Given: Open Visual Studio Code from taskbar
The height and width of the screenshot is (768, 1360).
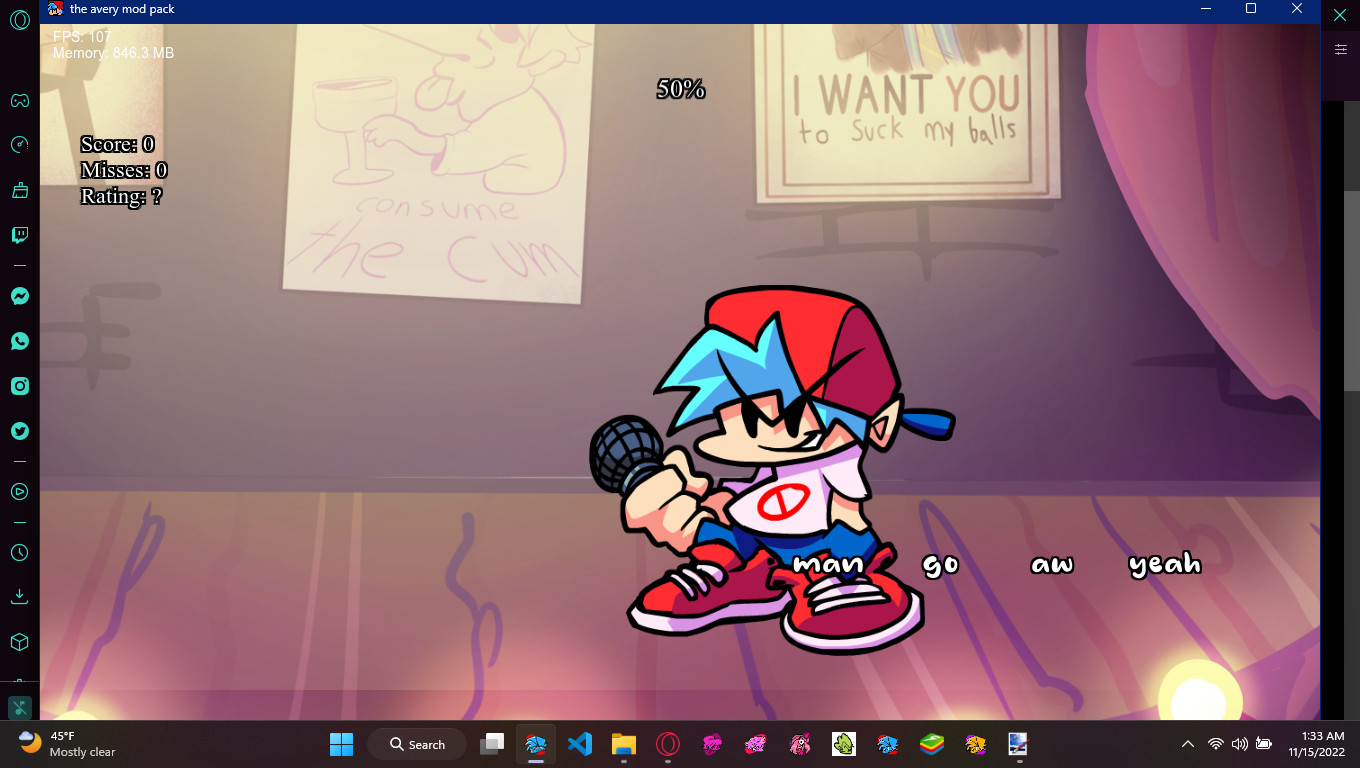Looking at the screenshot, I should point(579,744).
